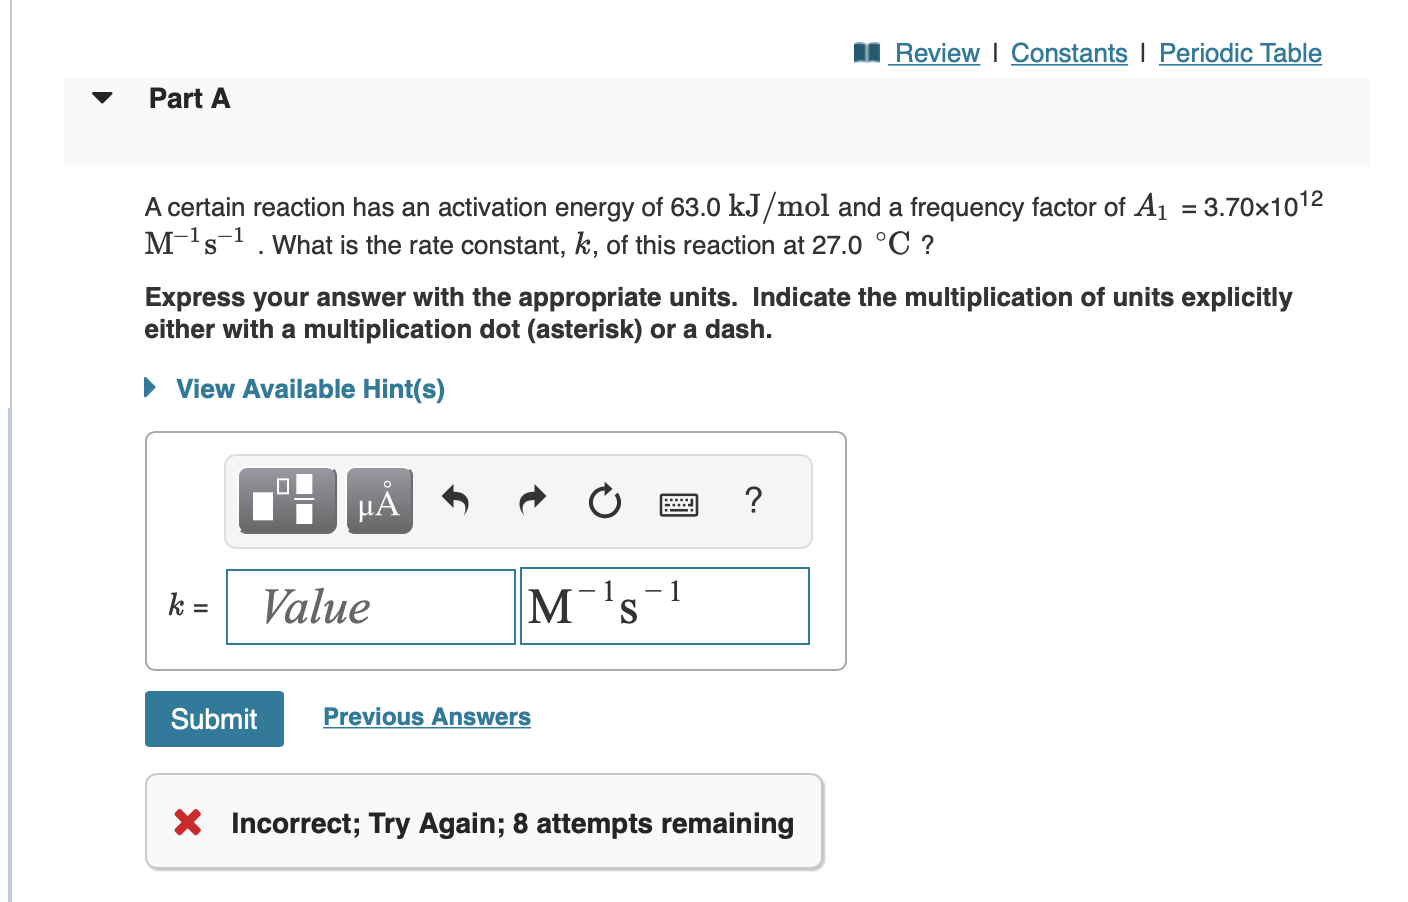1408x902 pixels.
Task: Open the Constants page
Action: click(1069, 52)
